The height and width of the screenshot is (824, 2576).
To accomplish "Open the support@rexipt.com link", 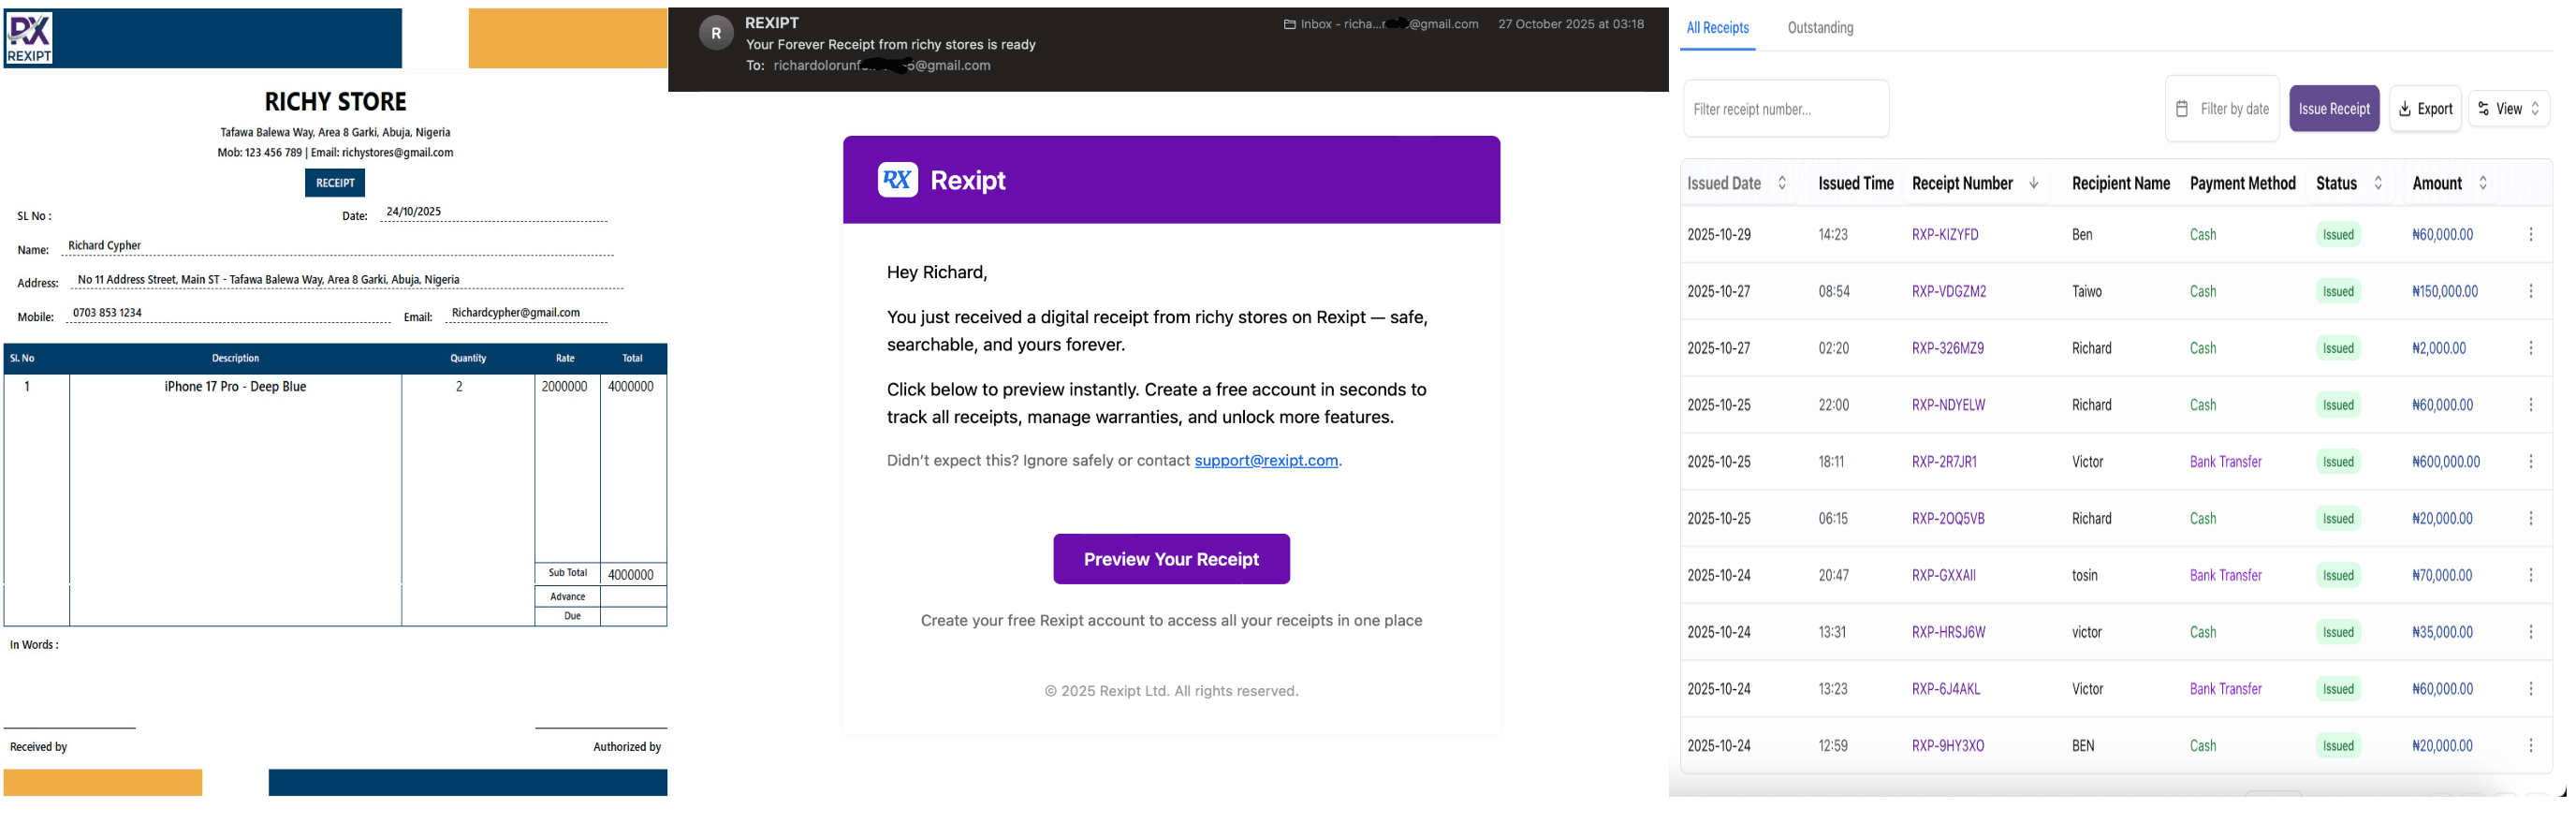I will pos(1266,461).
